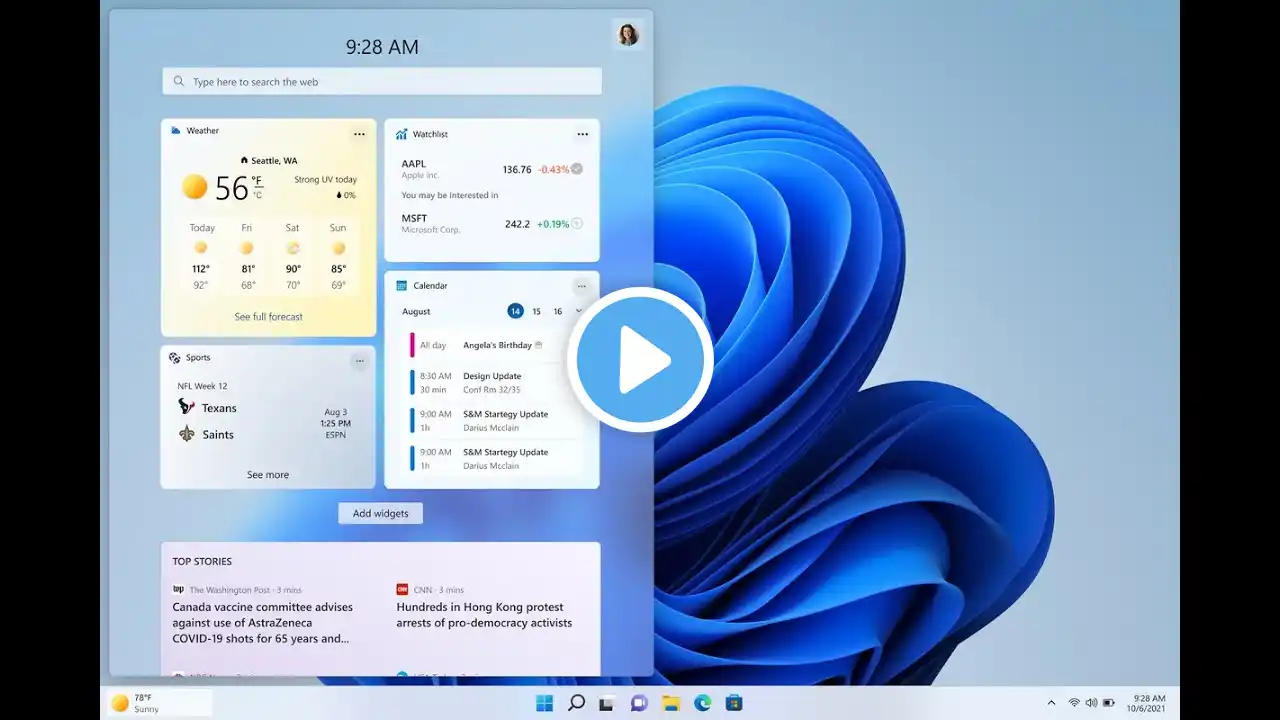This screenshot has width=1280, height=720.
Task: Open Weather widget more options menu
Action: 359,134
